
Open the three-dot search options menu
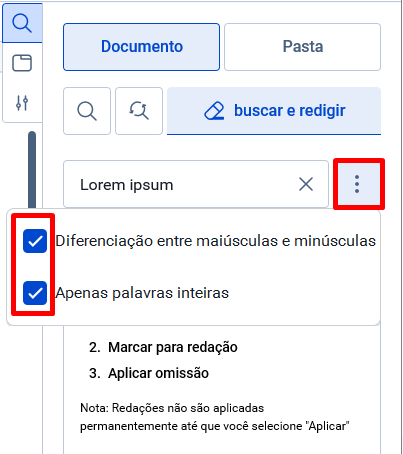[x=357, y=184]
